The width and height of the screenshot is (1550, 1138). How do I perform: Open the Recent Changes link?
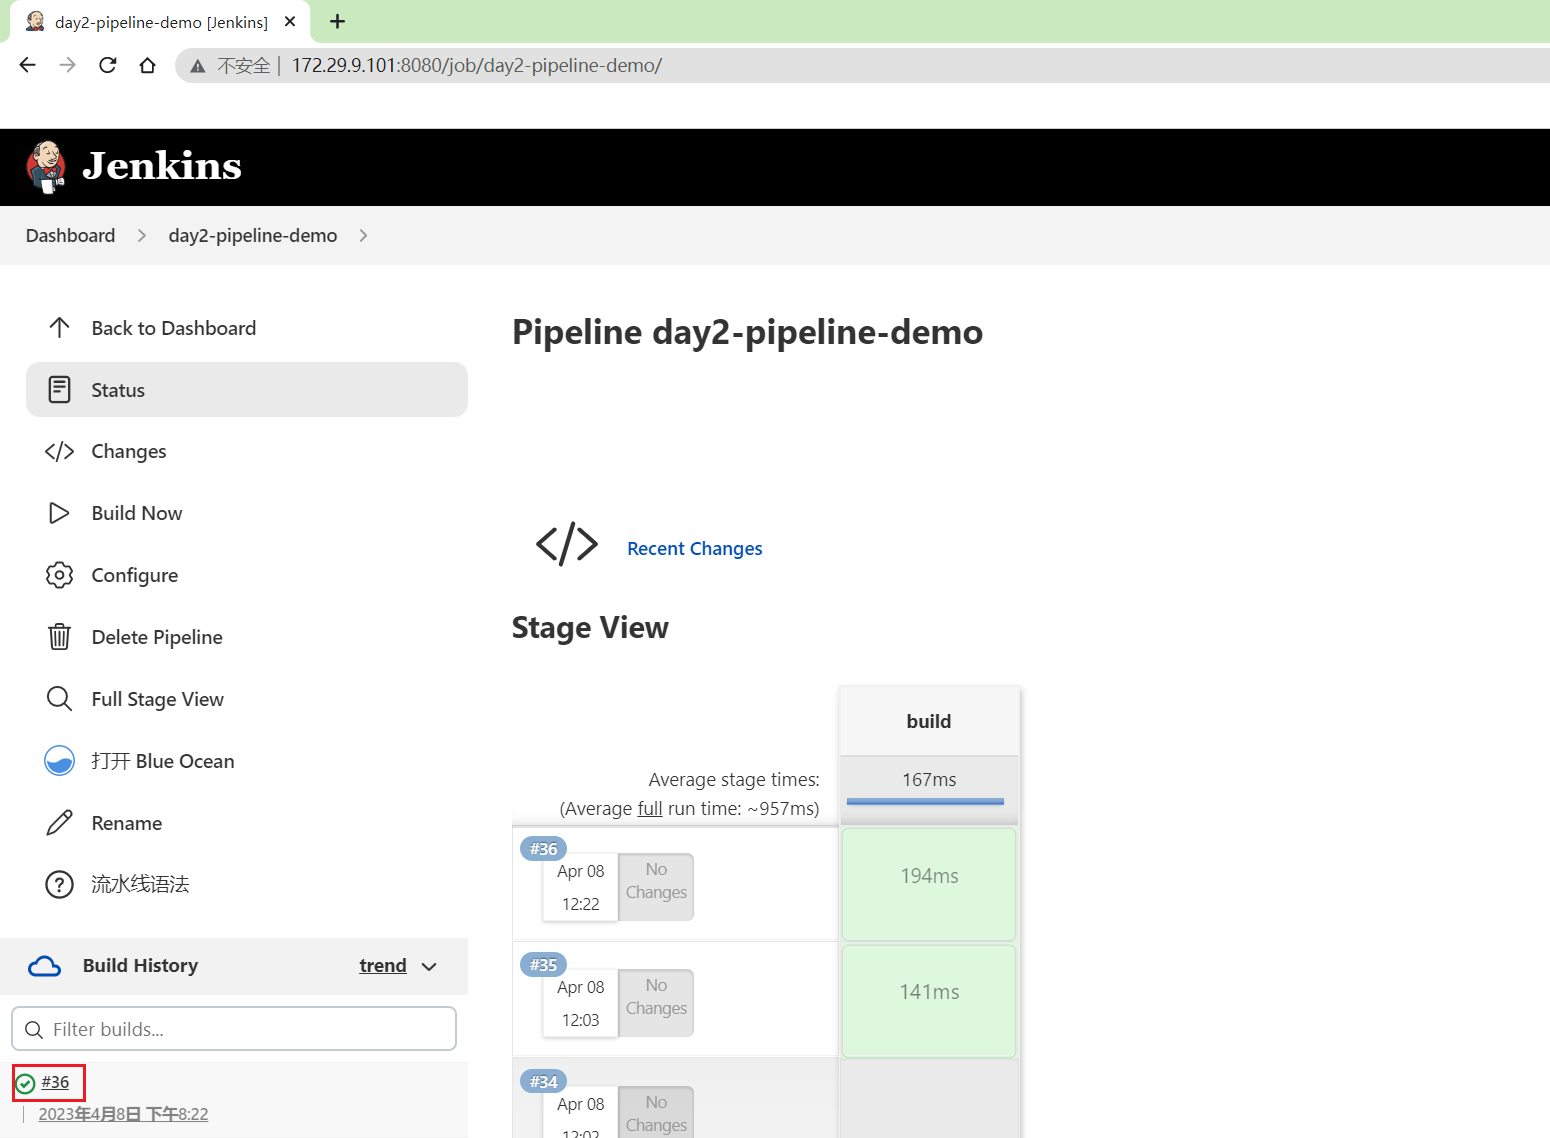pyautogui.click(x=695, y=548)
